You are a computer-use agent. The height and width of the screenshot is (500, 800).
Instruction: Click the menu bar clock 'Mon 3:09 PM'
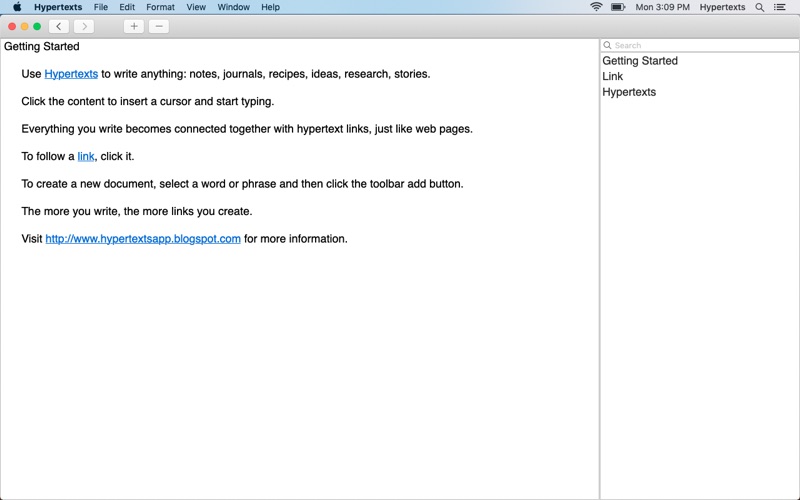tap(662, 7)
